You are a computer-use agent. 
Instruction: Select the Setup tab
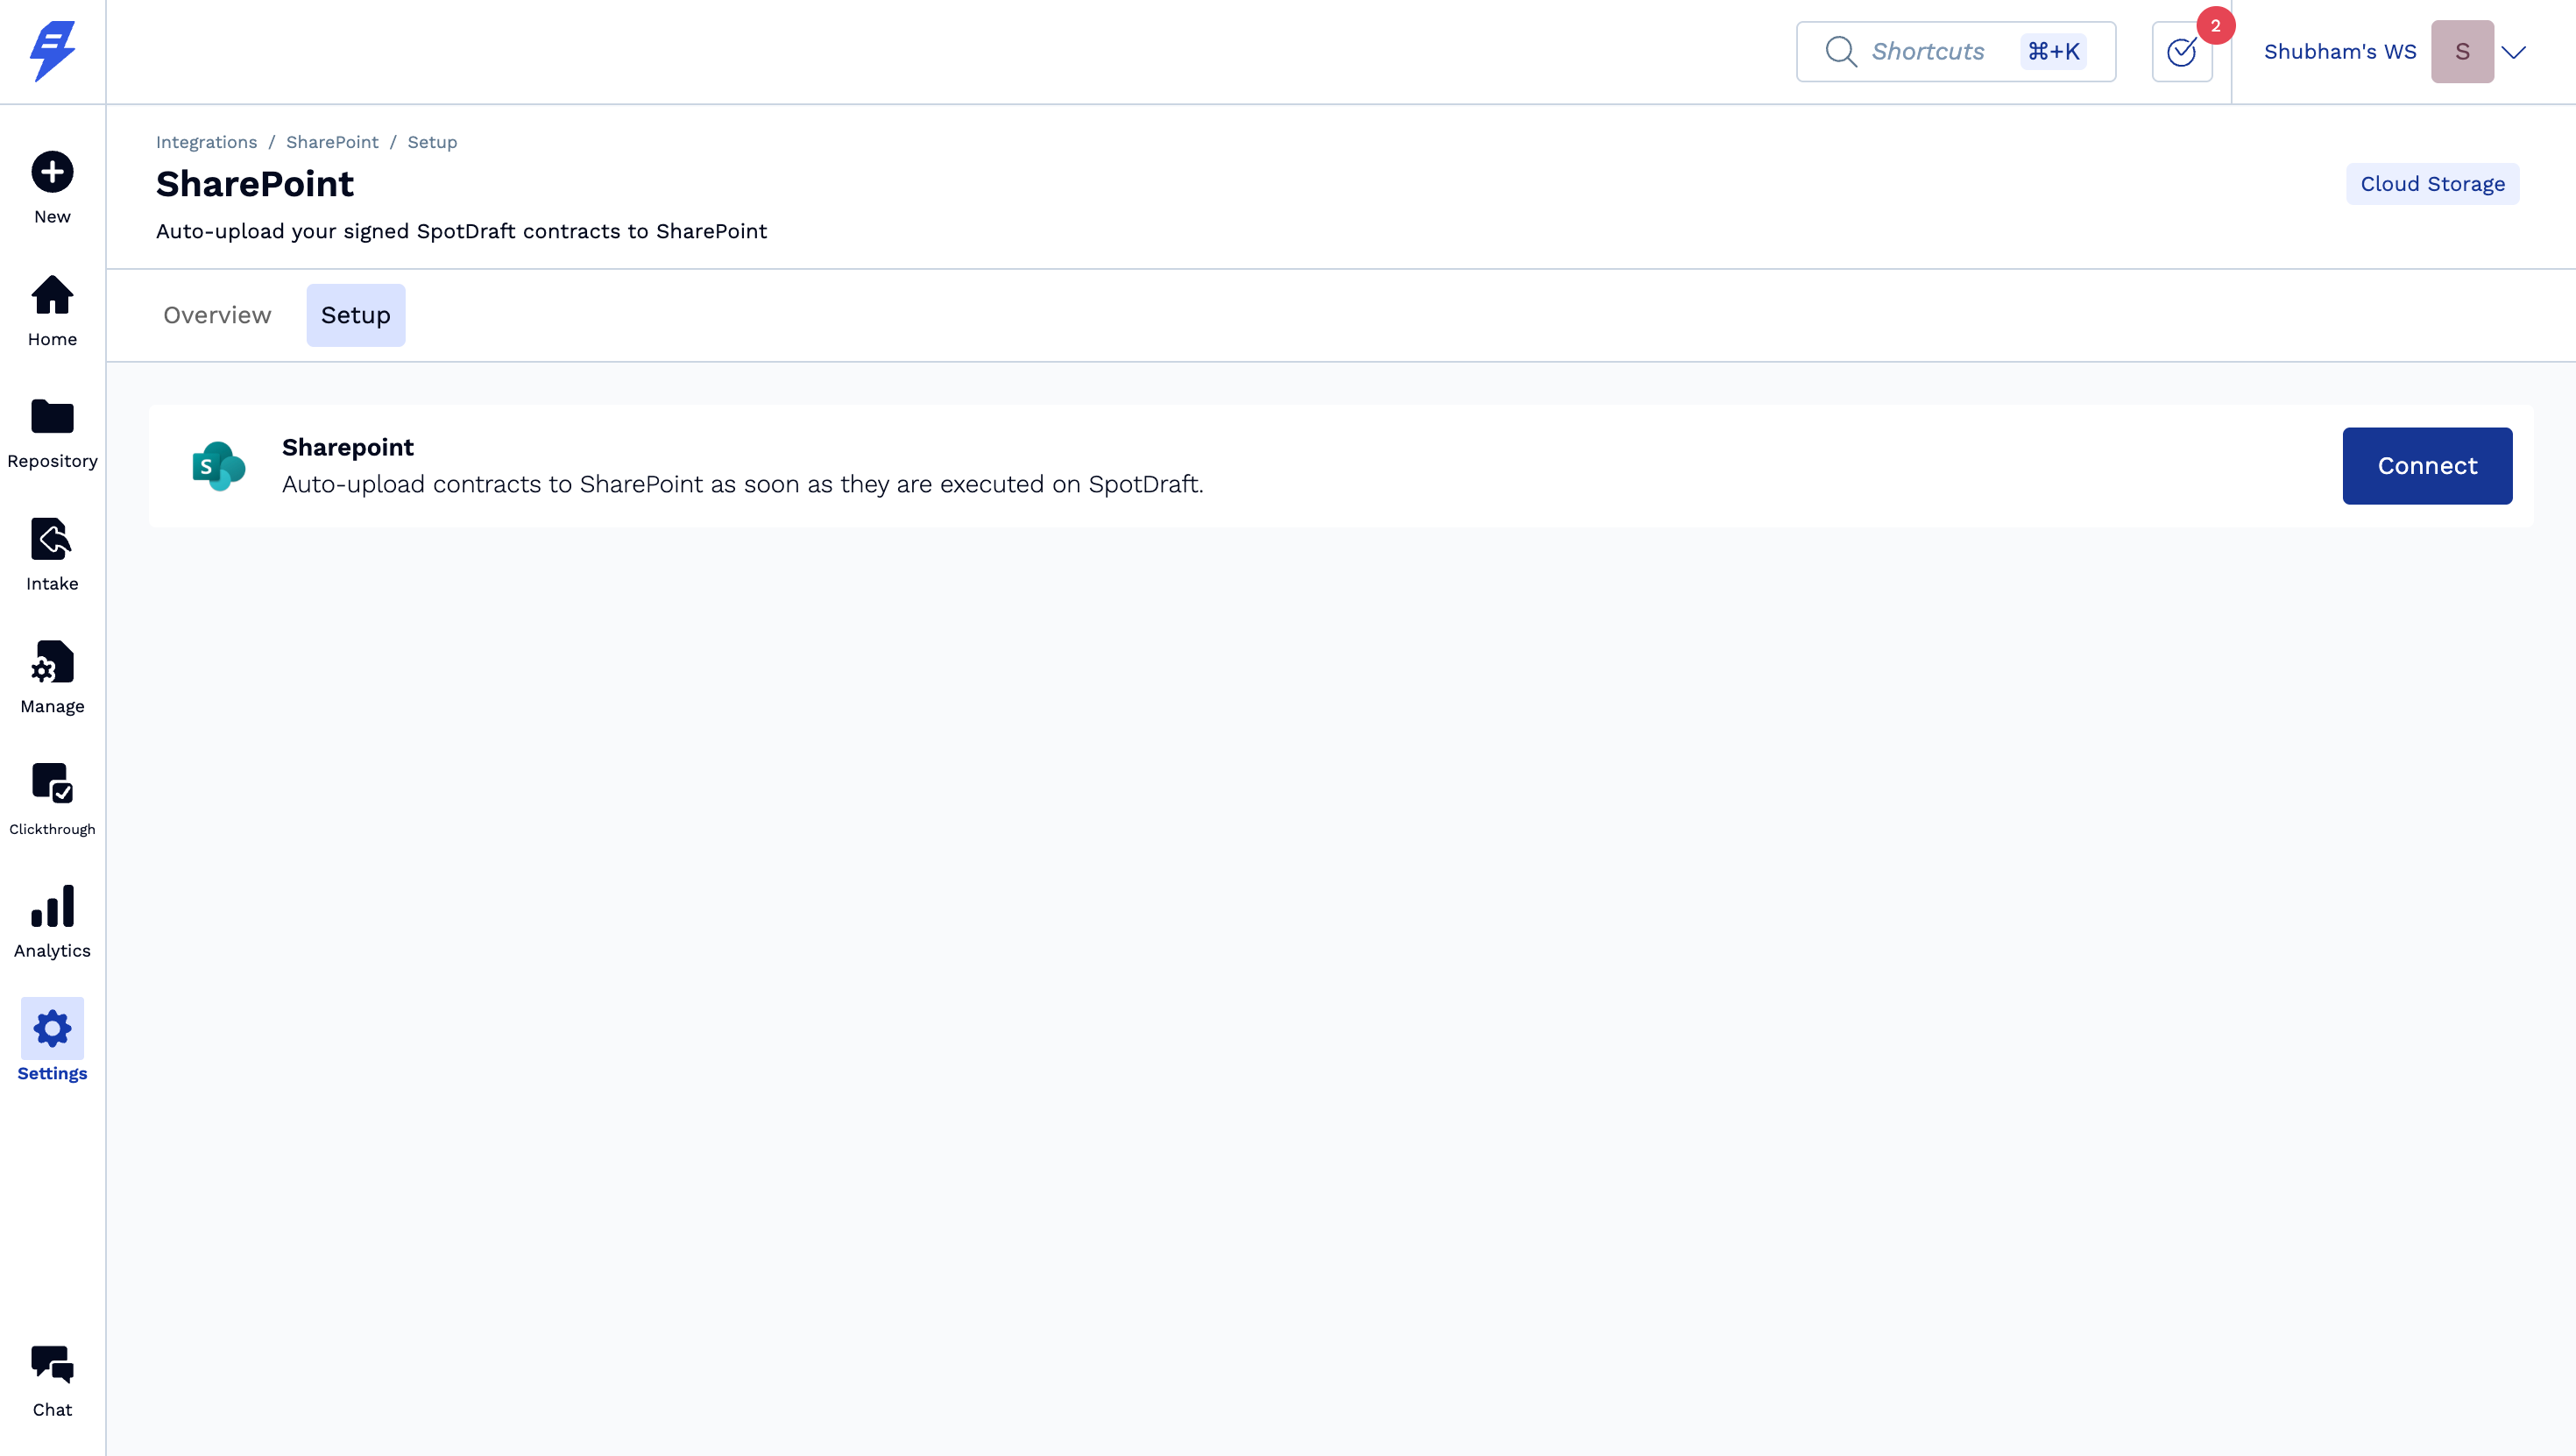tap(355, 315)
